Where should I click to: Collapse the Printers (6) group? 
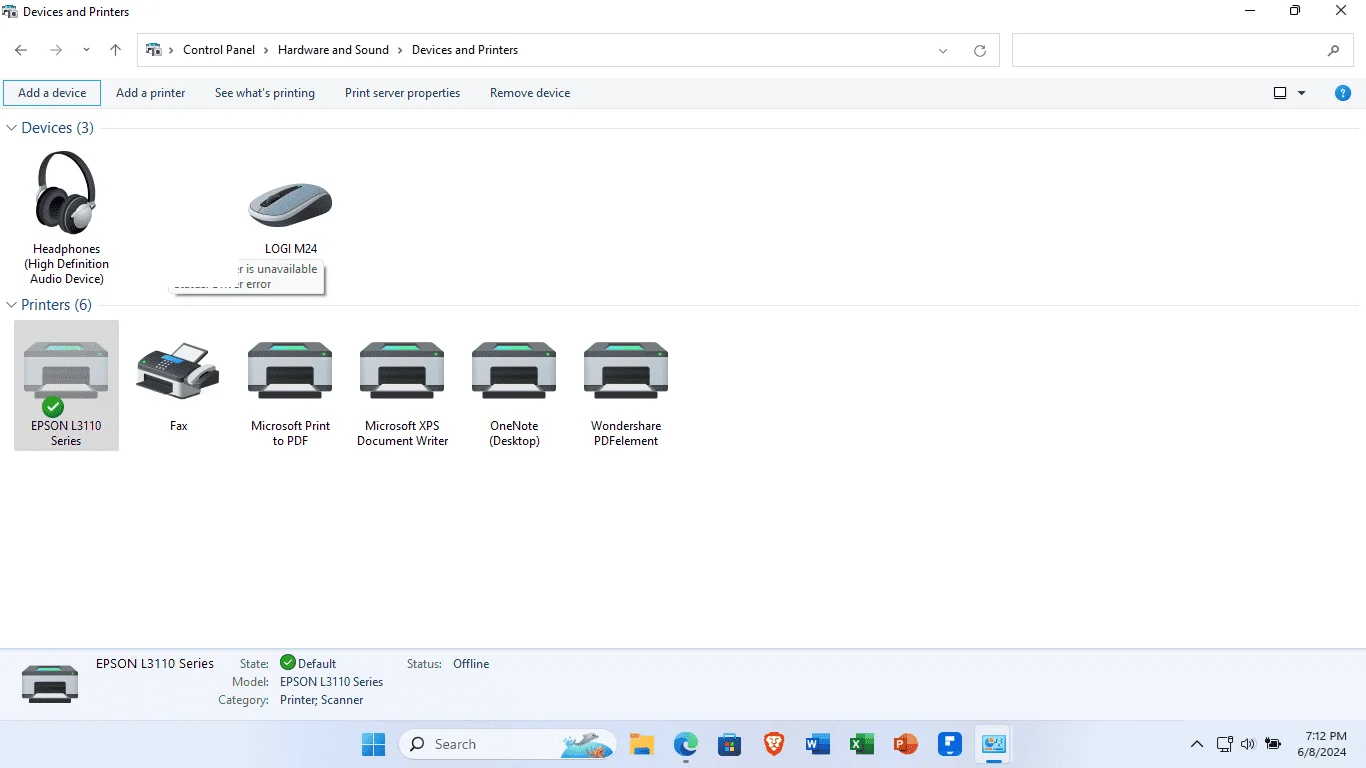[x=13, y=305]
